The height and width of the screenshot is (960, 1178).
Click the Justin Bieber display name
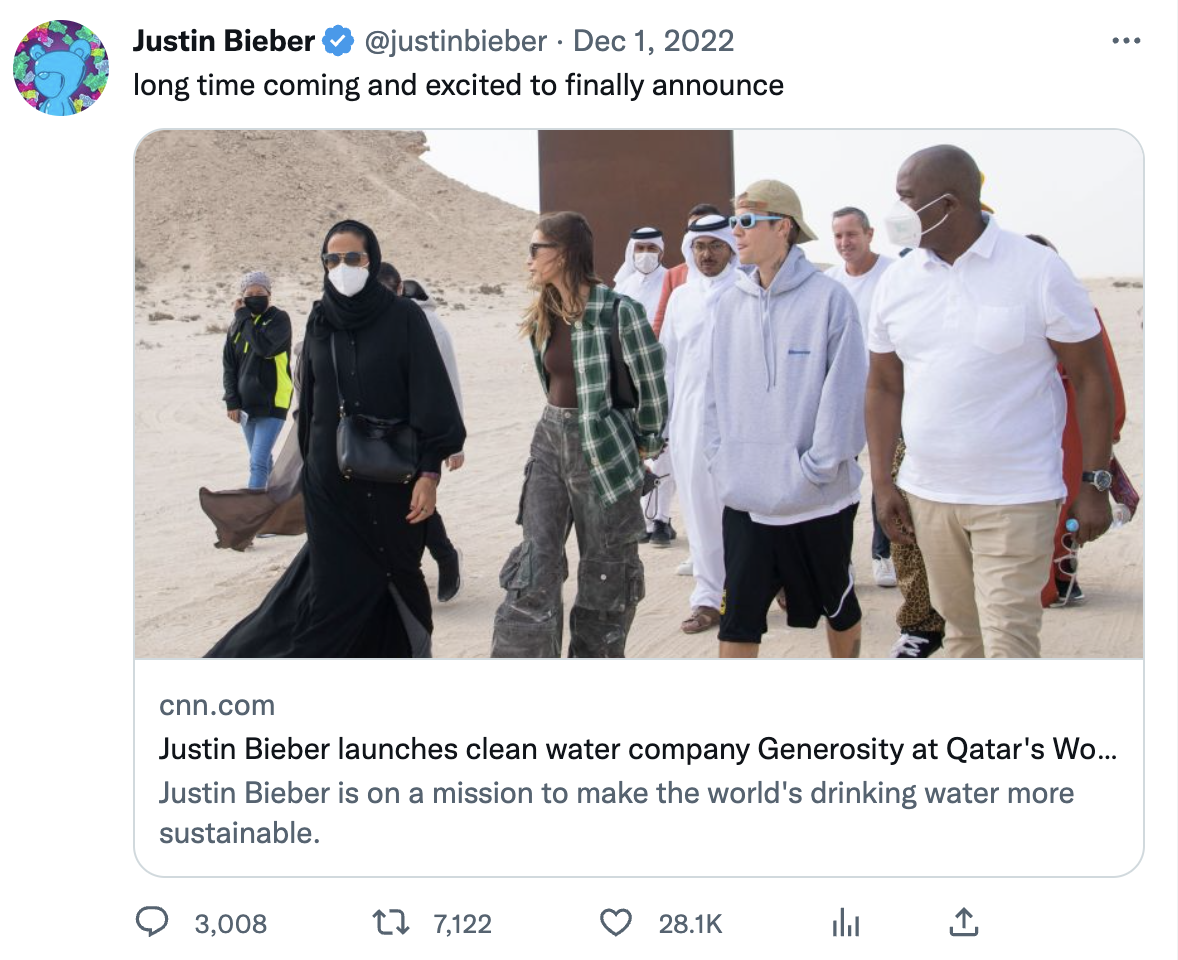[x=224, y=41]
